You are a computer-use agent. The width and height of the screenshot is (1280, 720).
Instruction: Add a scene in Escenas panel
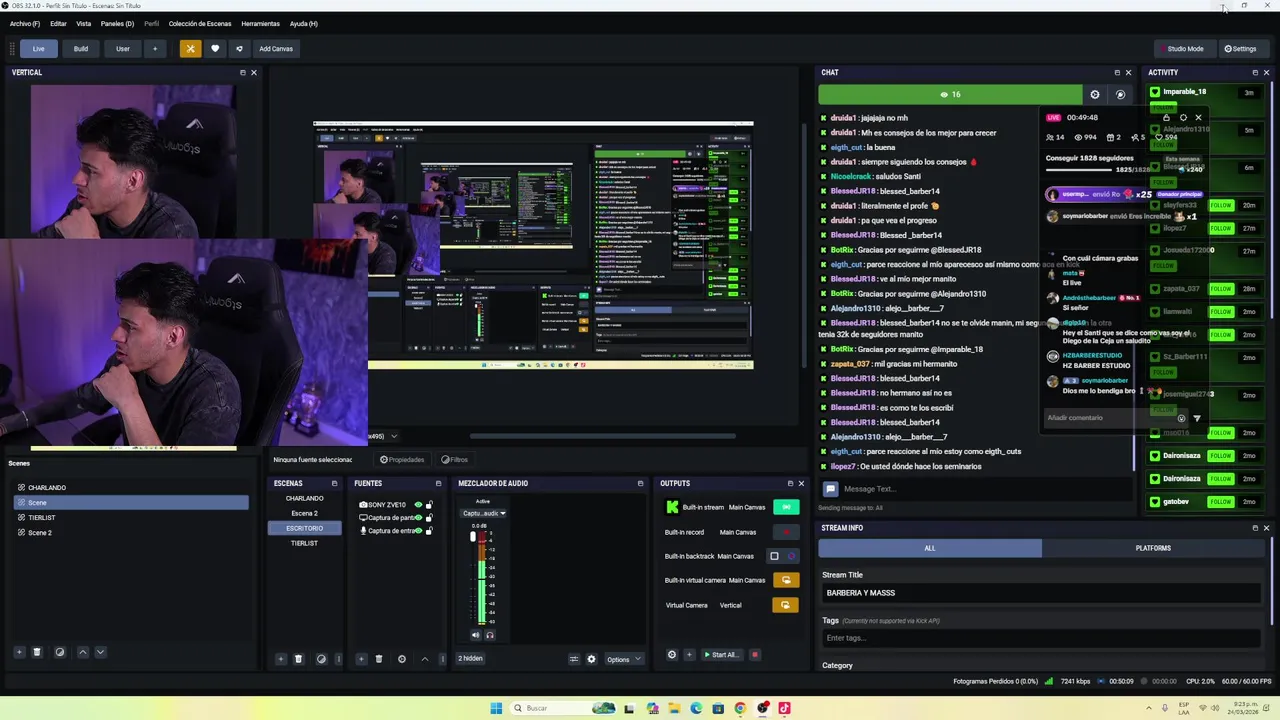(x=281, y=659)
